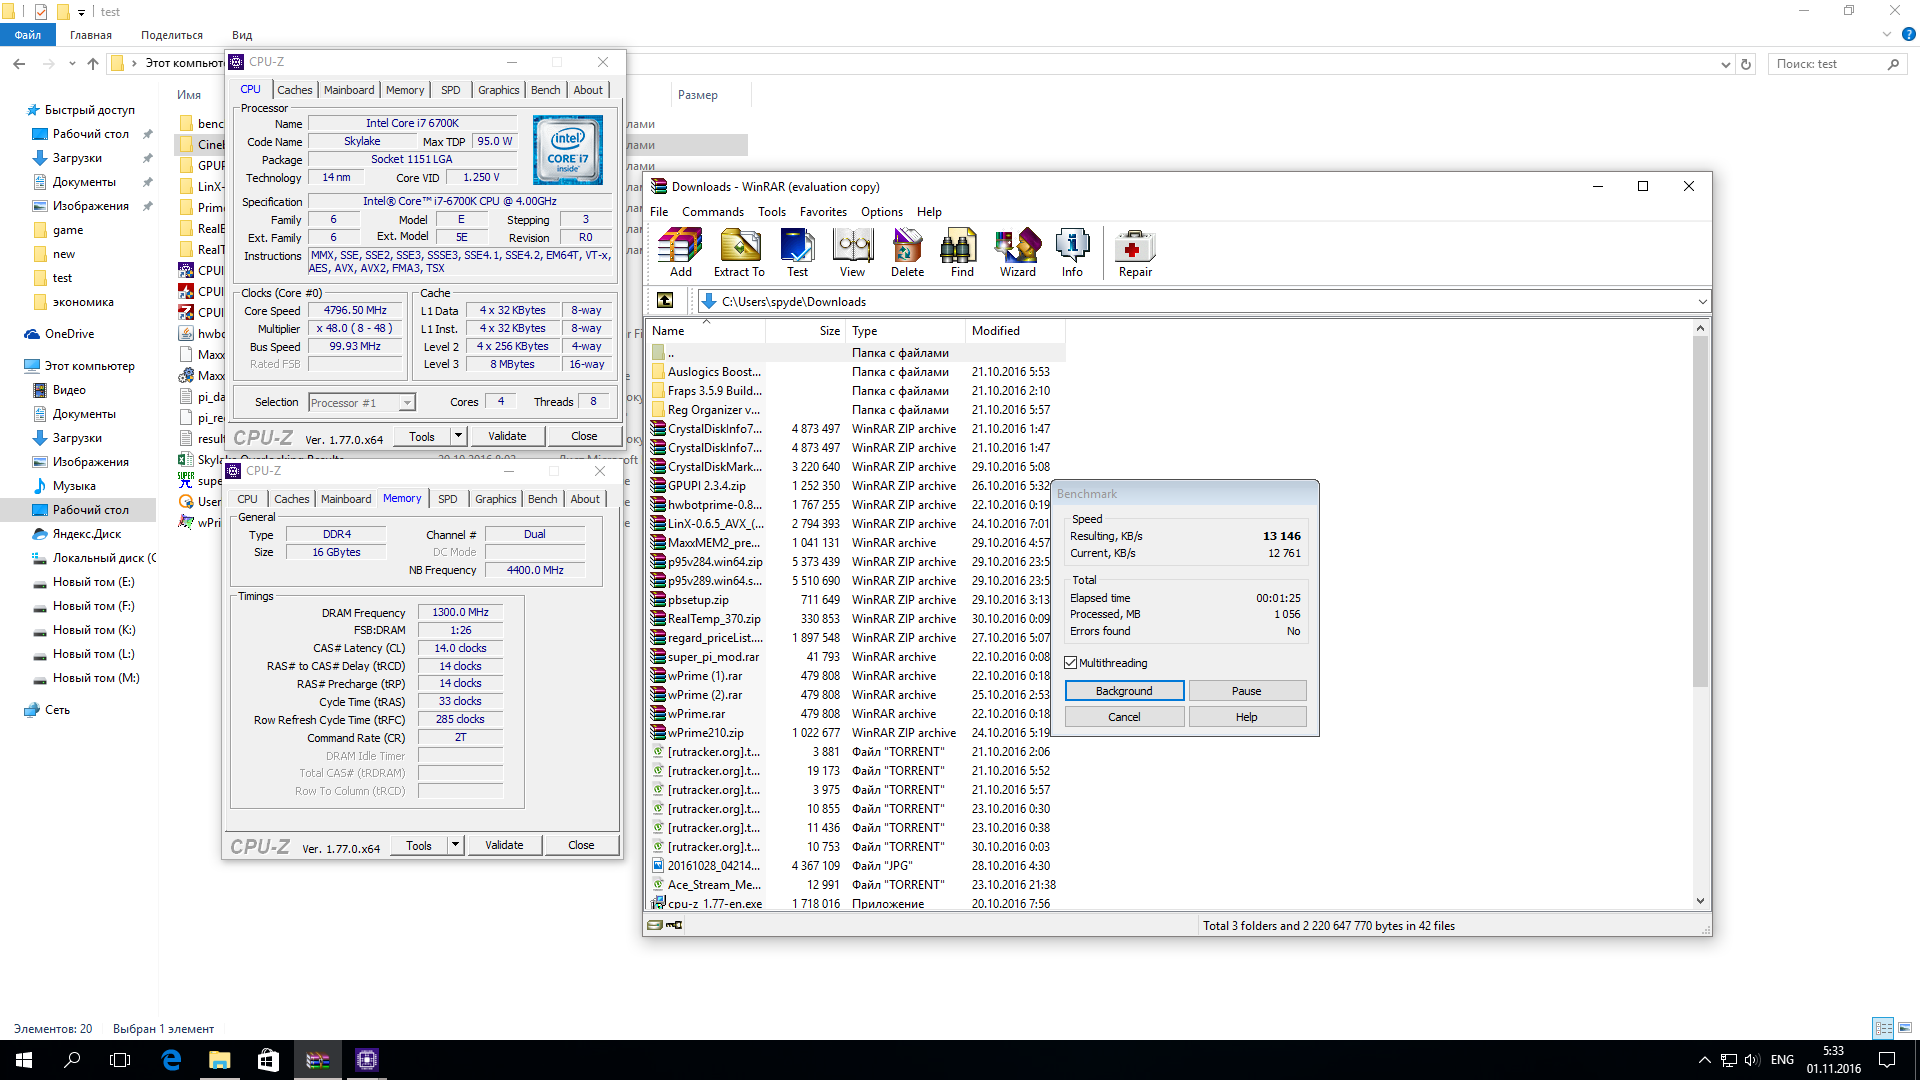Click the Info toolbar icon

[1072, 252]
